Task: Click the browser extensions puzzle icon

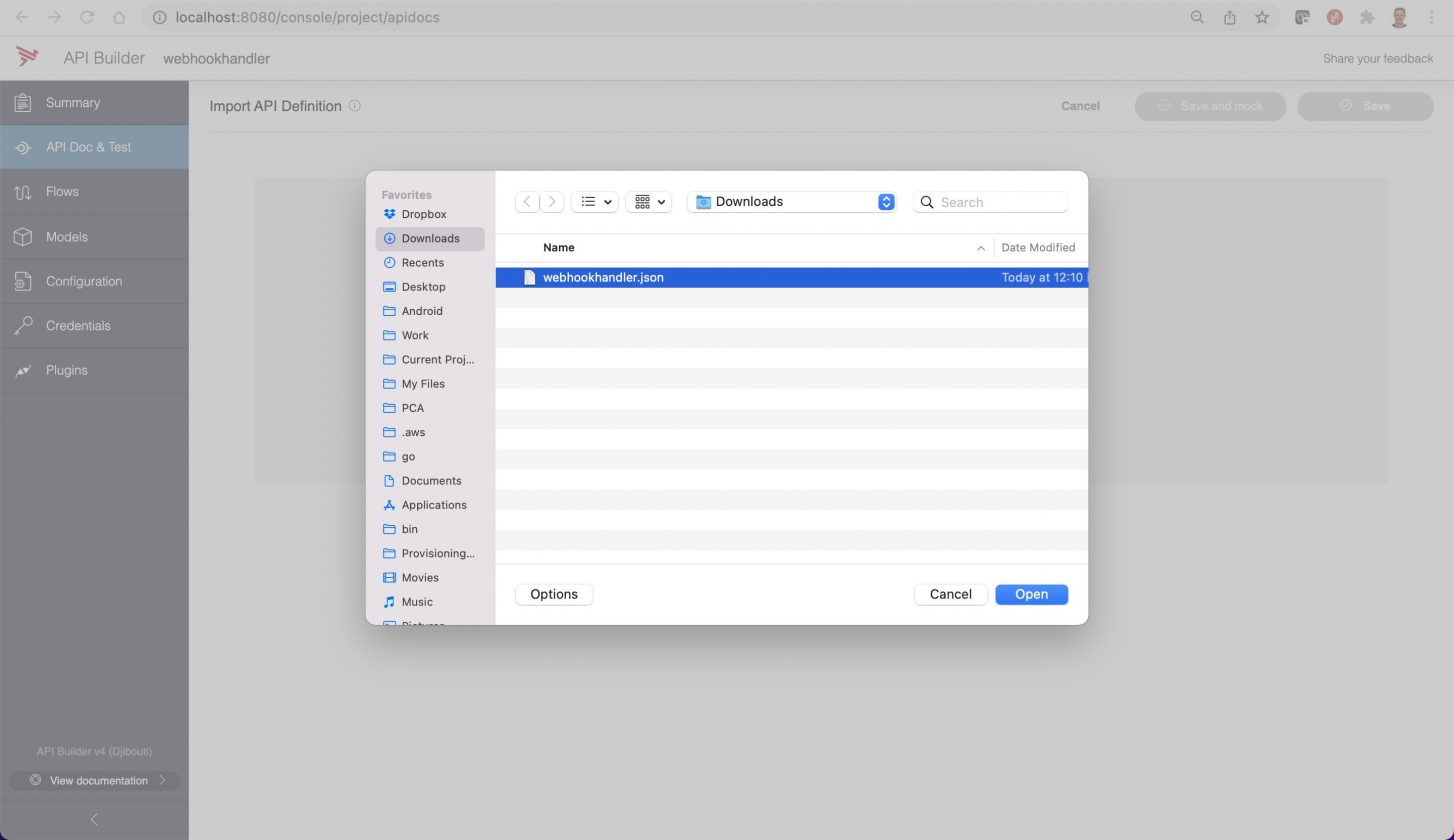Action: [1366, 17]
